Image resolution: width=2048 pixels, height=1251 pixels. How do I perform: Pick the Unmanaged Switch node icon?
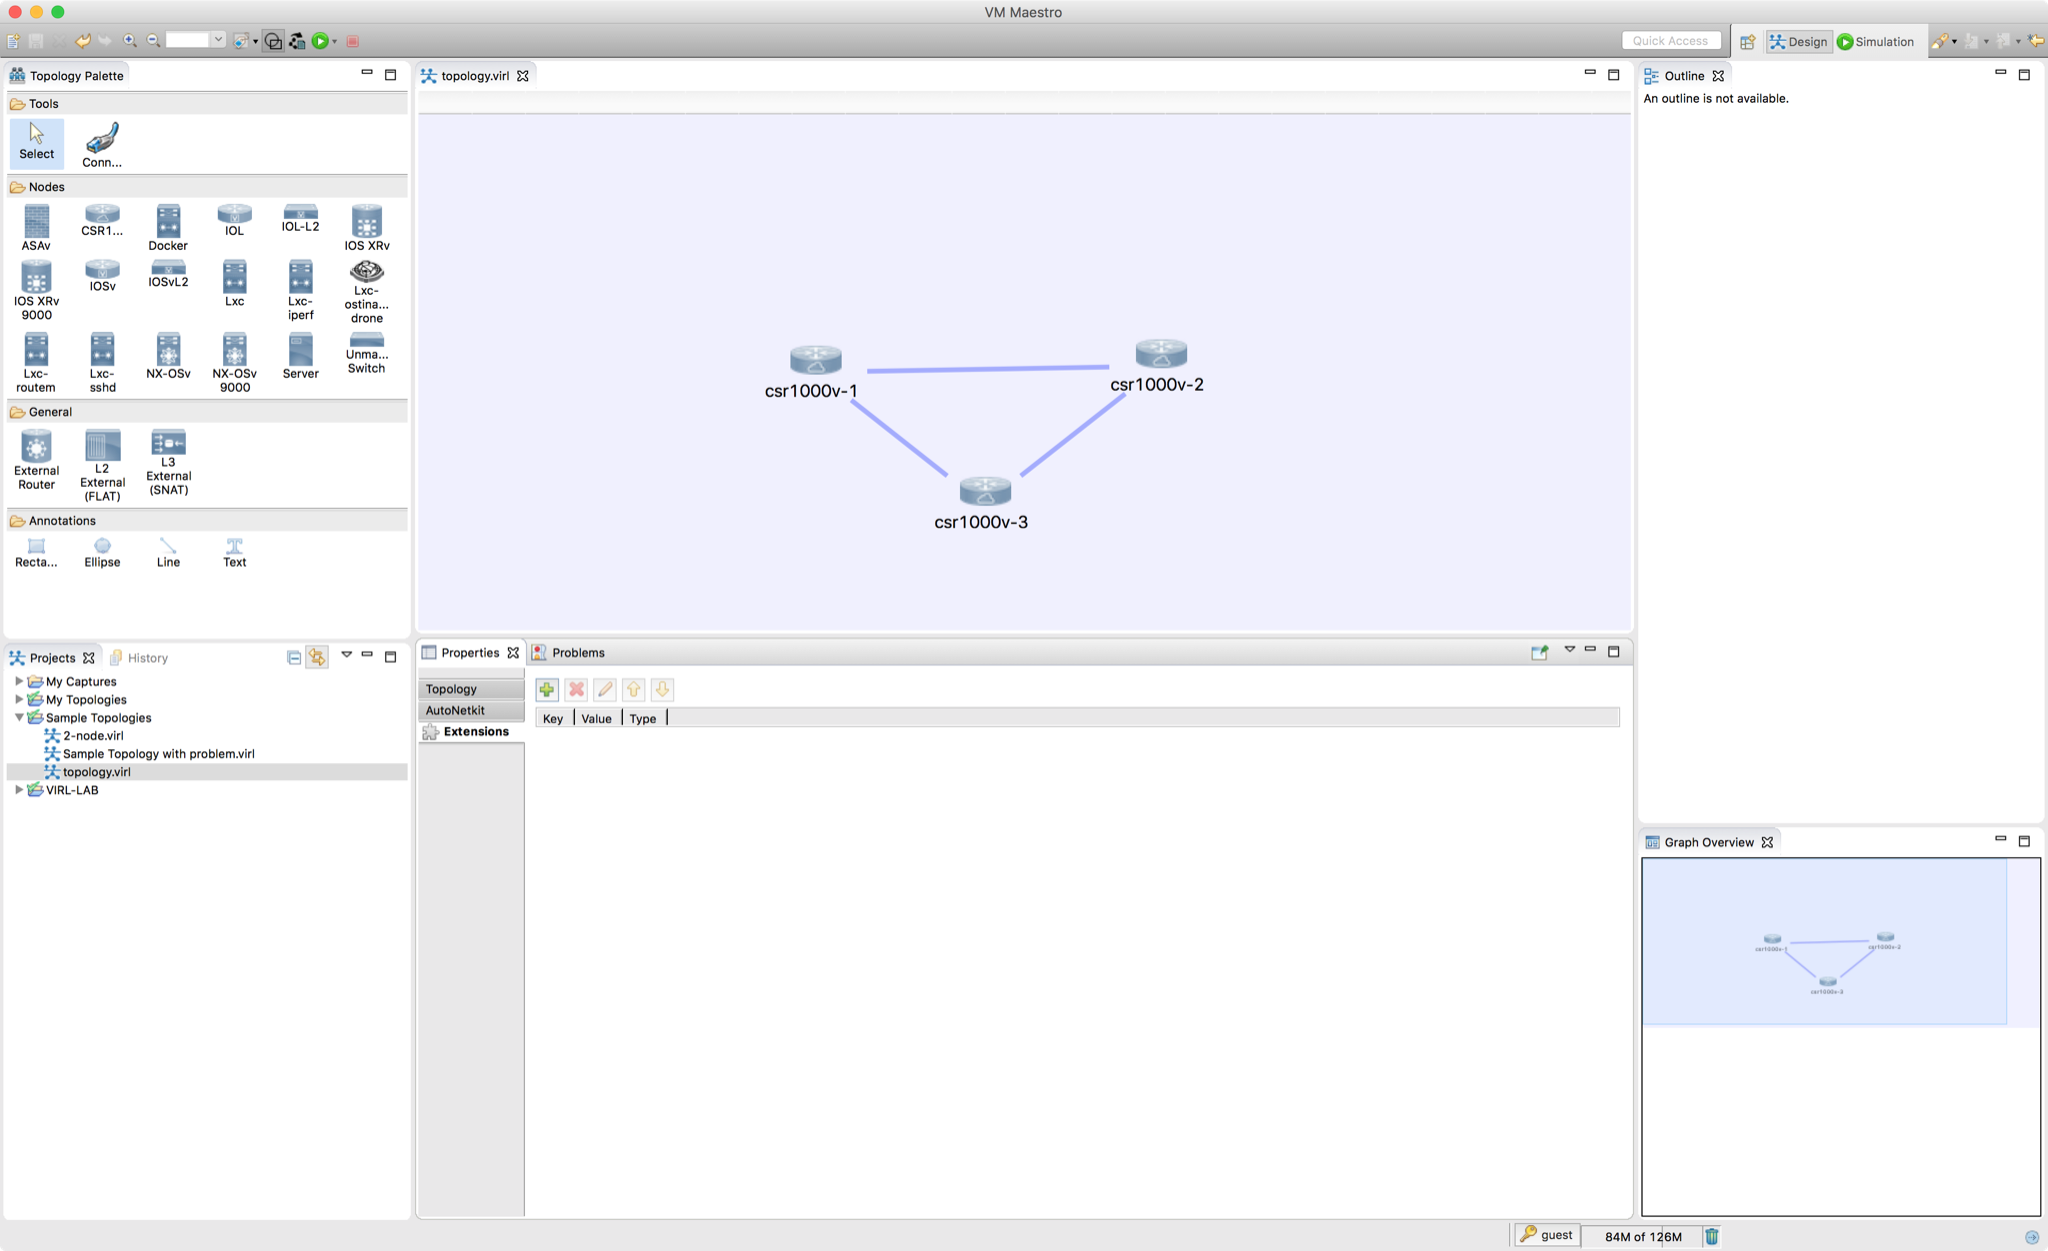point(367,353)
